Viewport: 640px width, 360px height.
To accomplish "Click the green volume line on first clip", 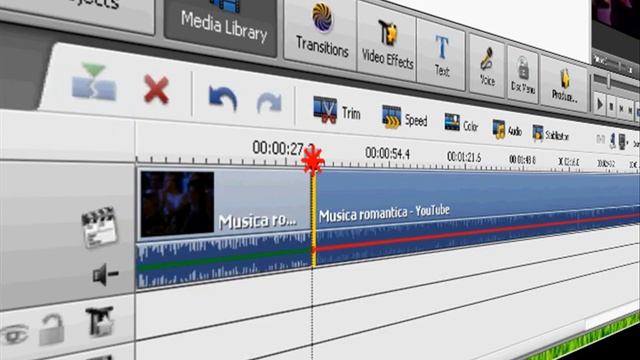I will point(224,259).
